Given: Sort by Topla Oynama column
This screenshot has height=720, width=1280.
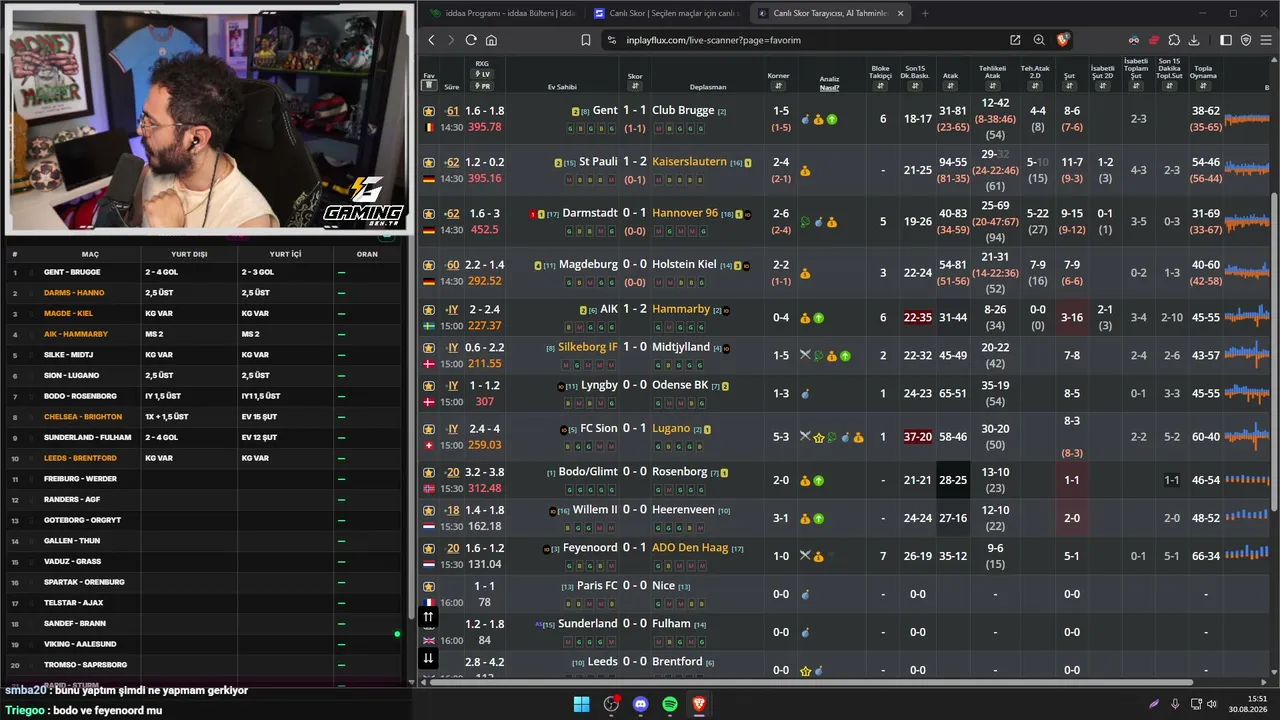Looking at the screenshot, I should tap(1204, 87).
